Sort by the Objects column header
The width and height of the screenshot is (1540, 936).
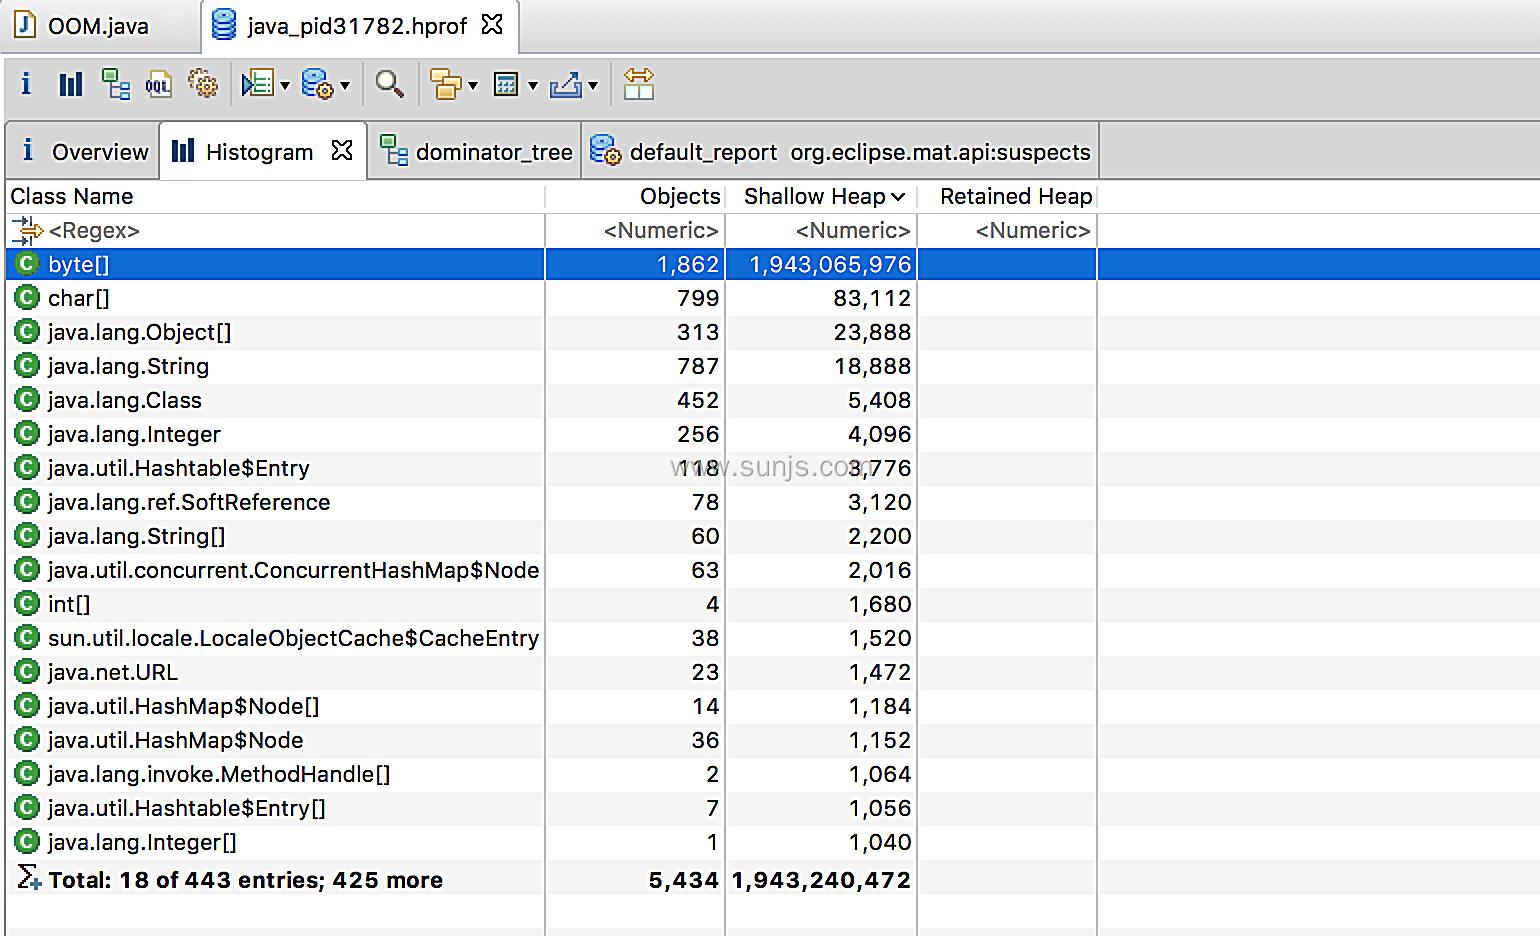635,196
